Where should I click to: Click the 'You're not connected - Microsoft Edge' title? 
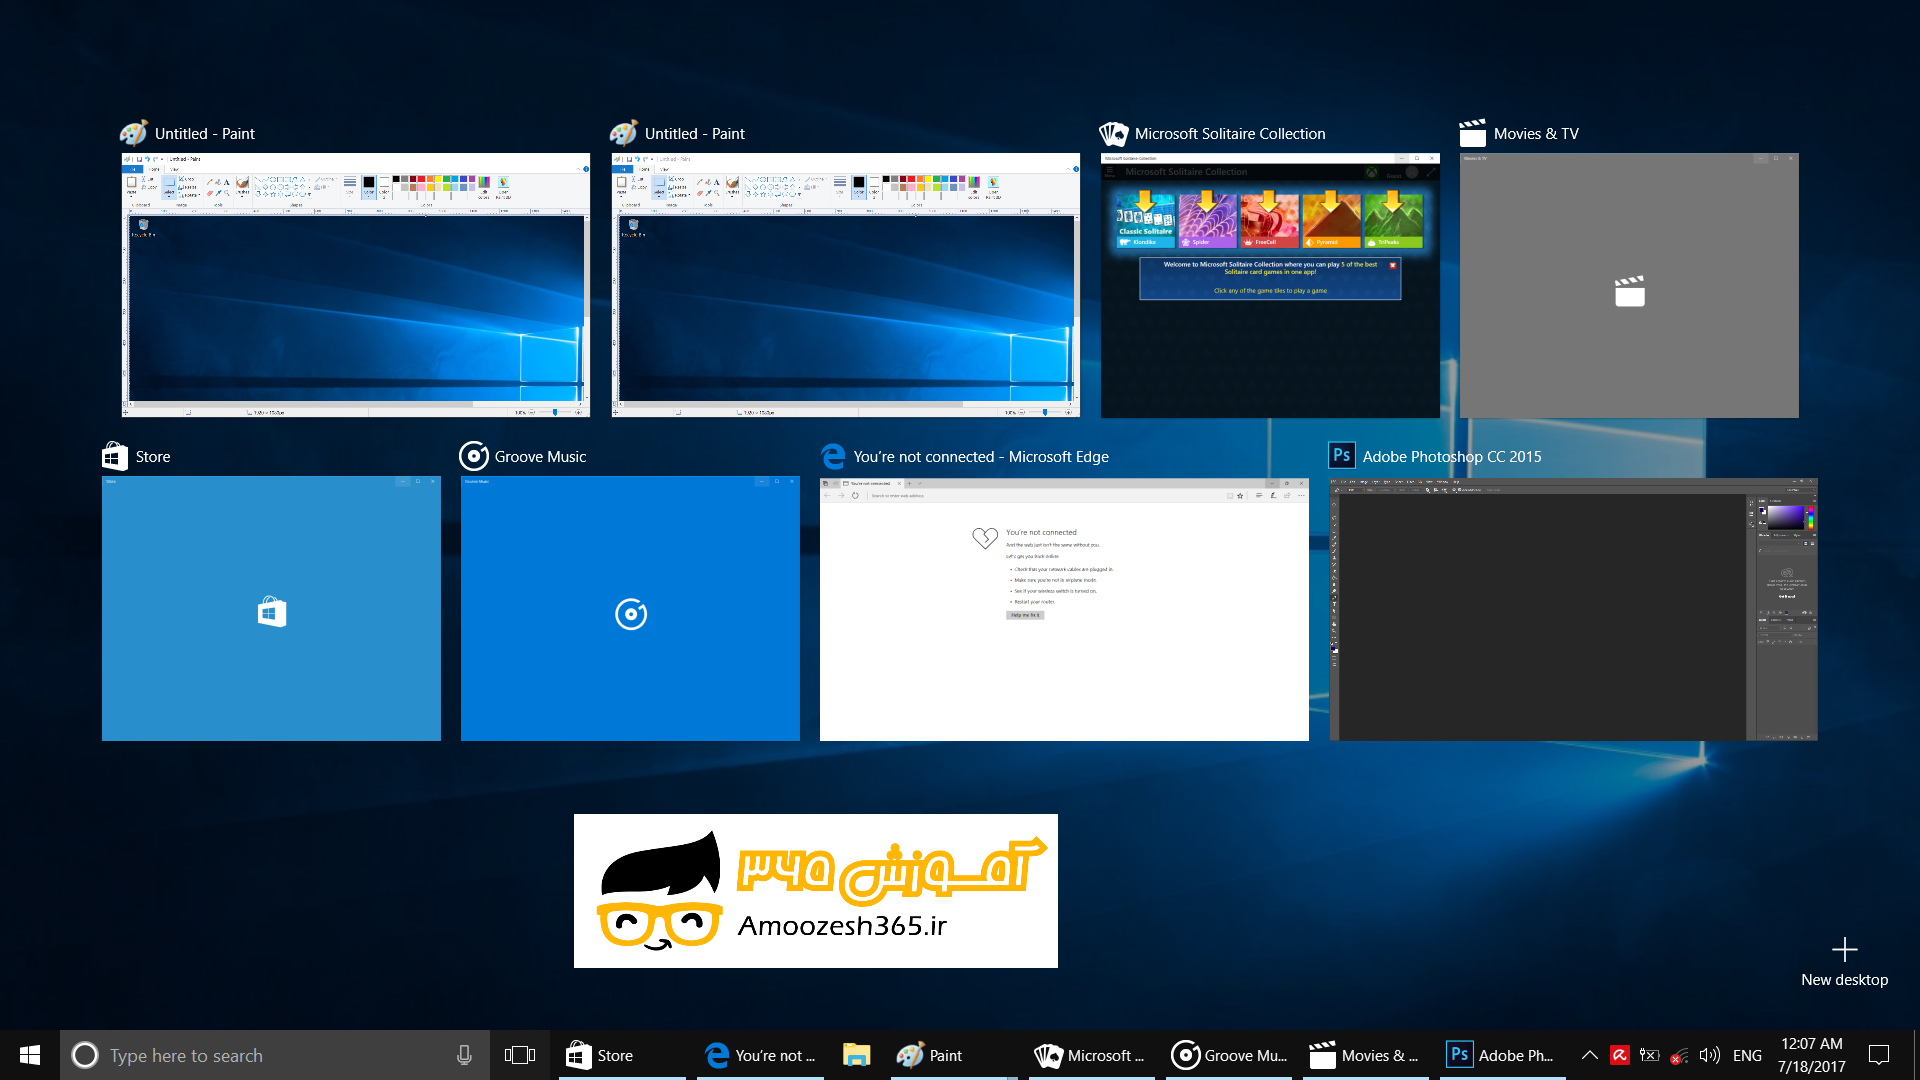[981, 456]
